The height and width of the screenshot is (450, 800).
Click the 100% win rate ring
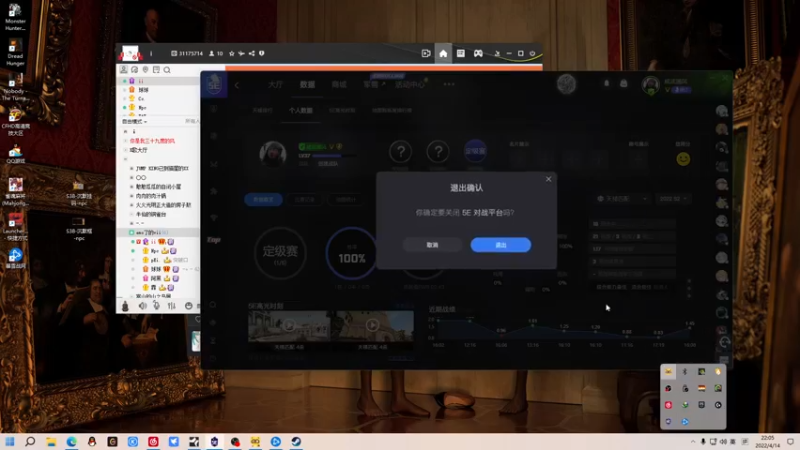click(x=352, y=254)
